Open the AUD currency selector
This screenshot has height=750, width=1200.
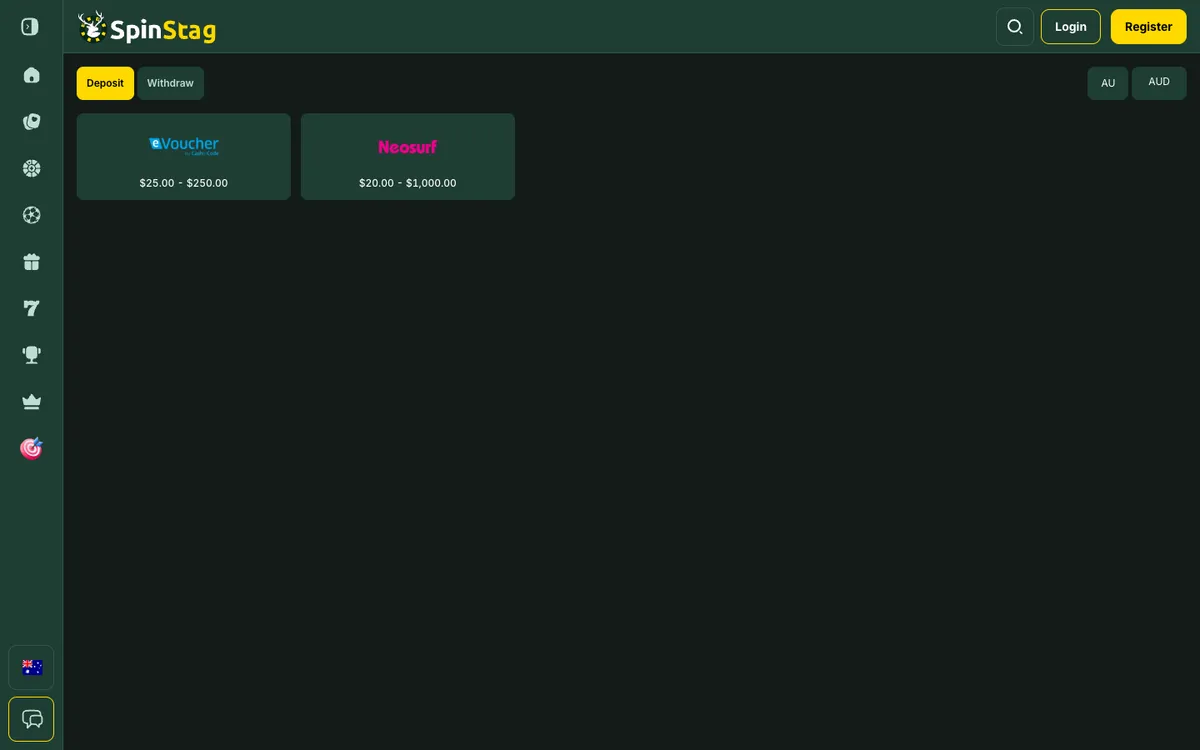1159,83
